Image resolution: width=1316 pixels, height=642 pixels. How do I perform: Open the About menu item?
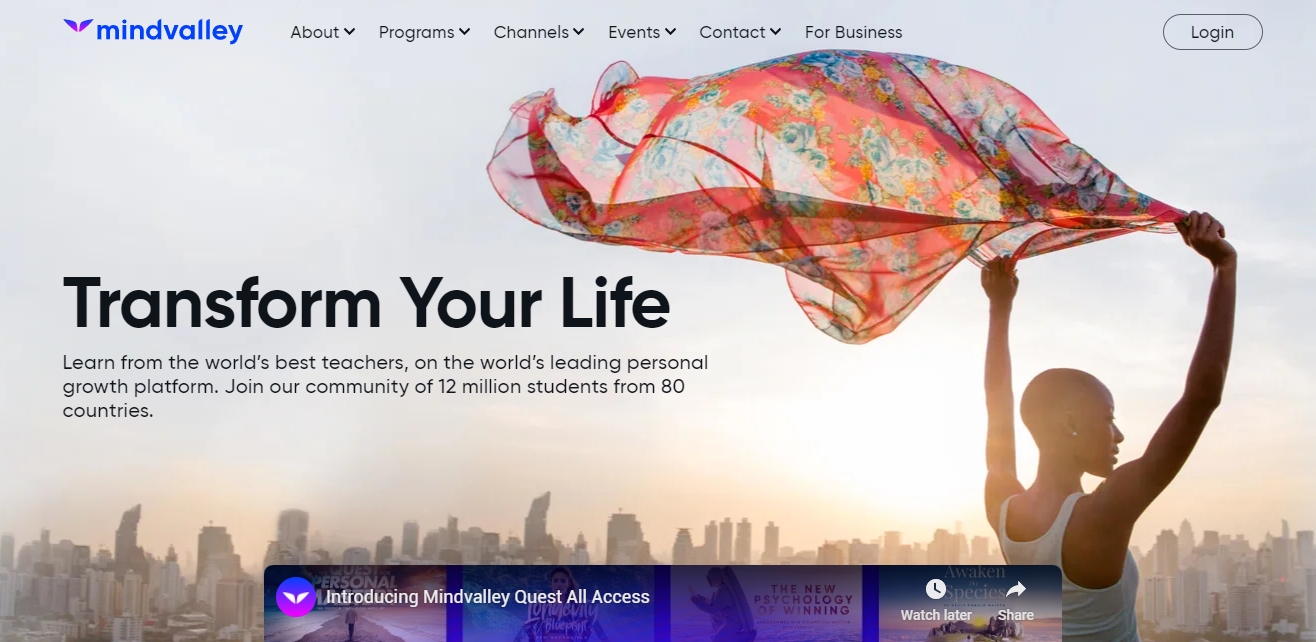[x=323, y=32]
